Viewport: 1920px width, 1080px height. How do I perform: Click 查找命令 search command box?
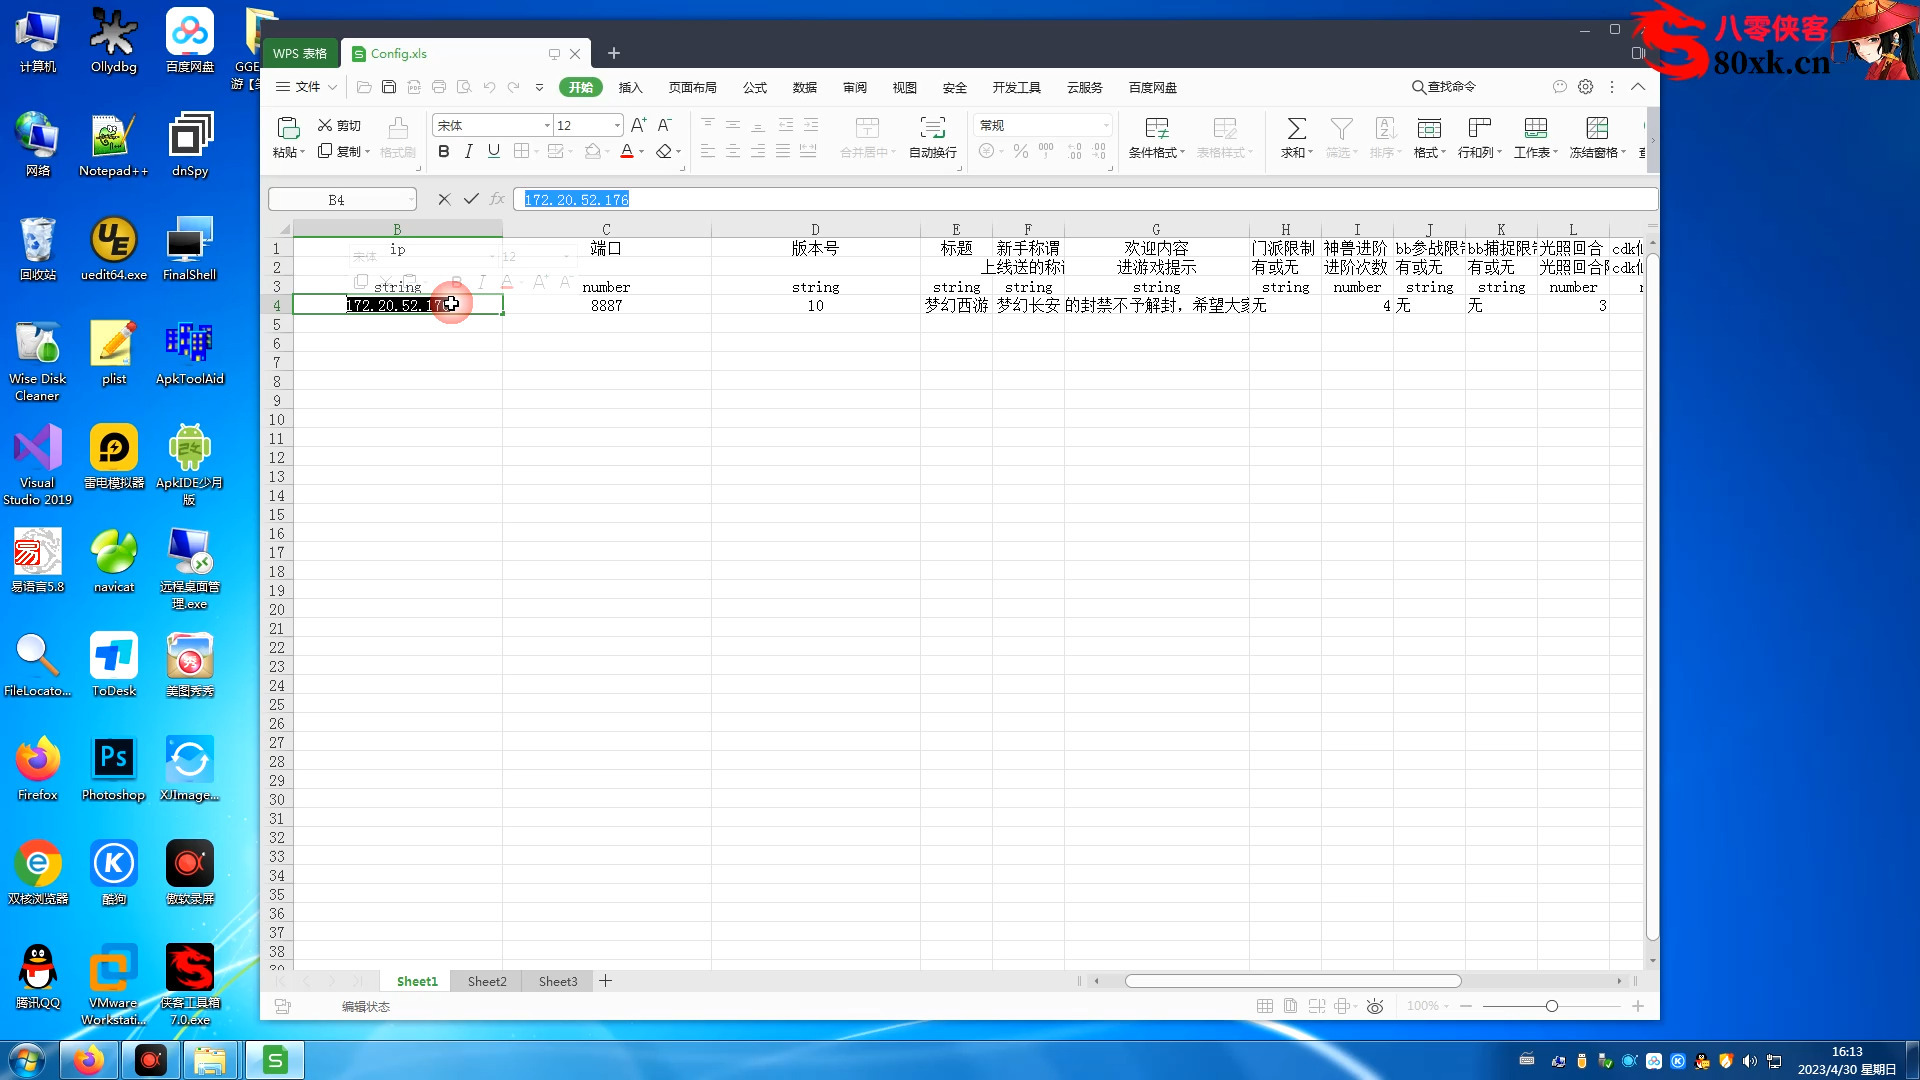pyautogui.click(x=1443, y=87)
